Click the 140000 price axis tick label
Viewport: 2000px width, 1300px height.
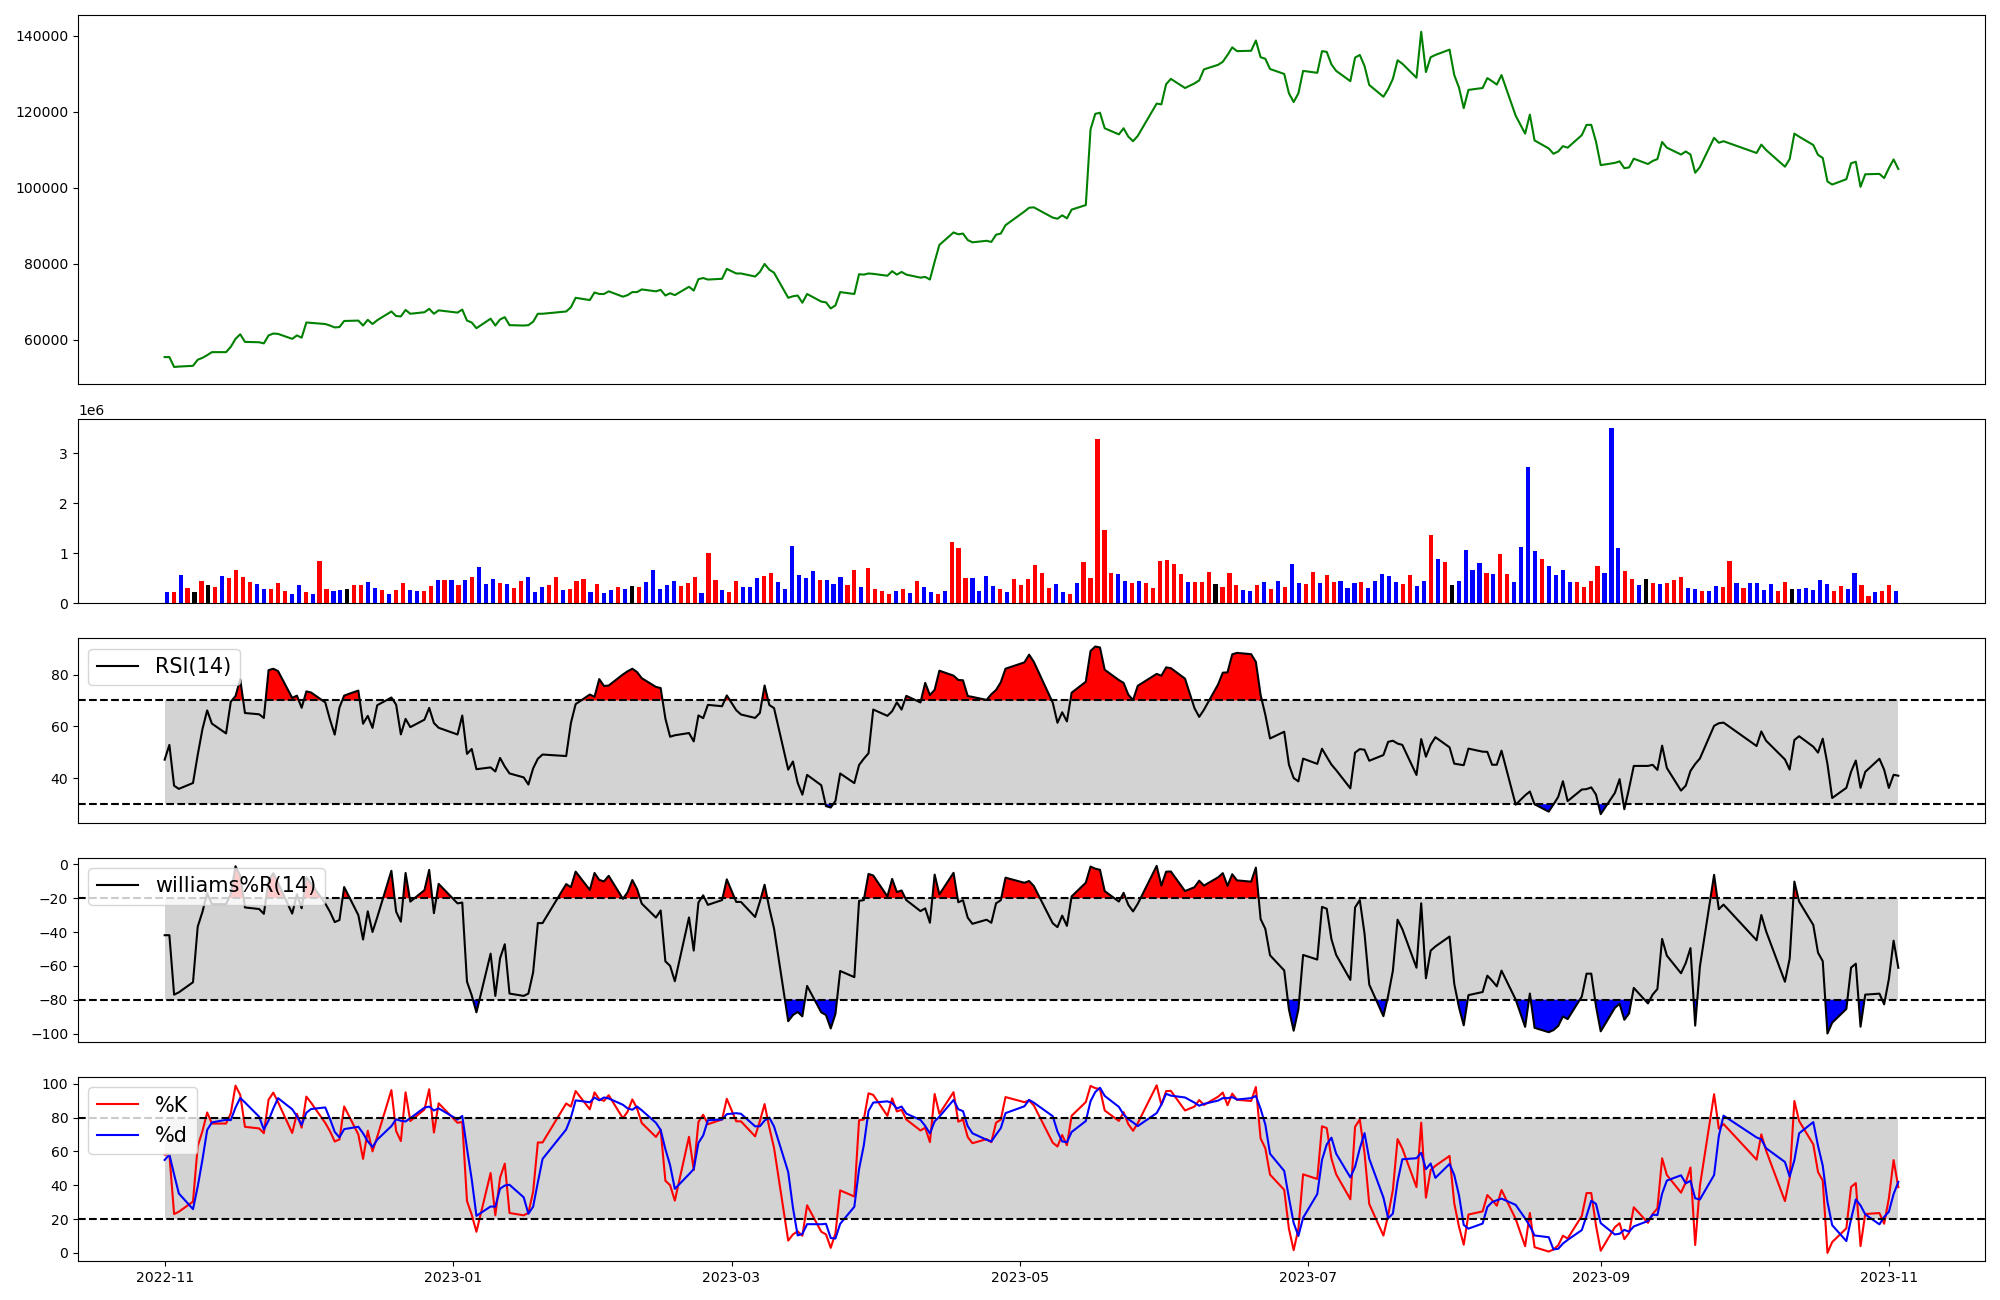pyautogui.click(x=42, y=37)
